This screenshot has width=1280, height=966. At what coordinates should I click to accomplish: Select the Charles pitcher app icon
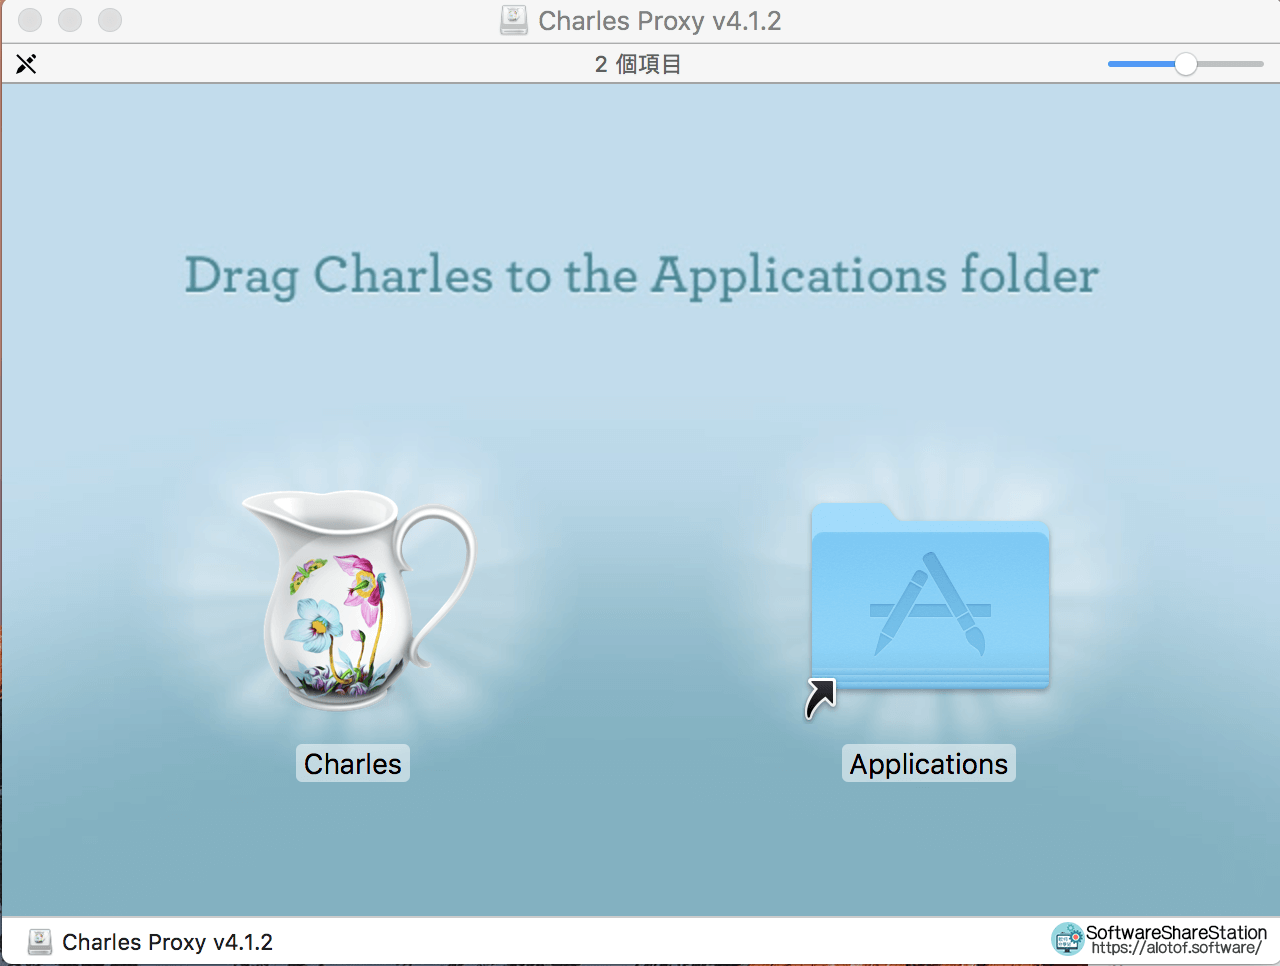359,600
